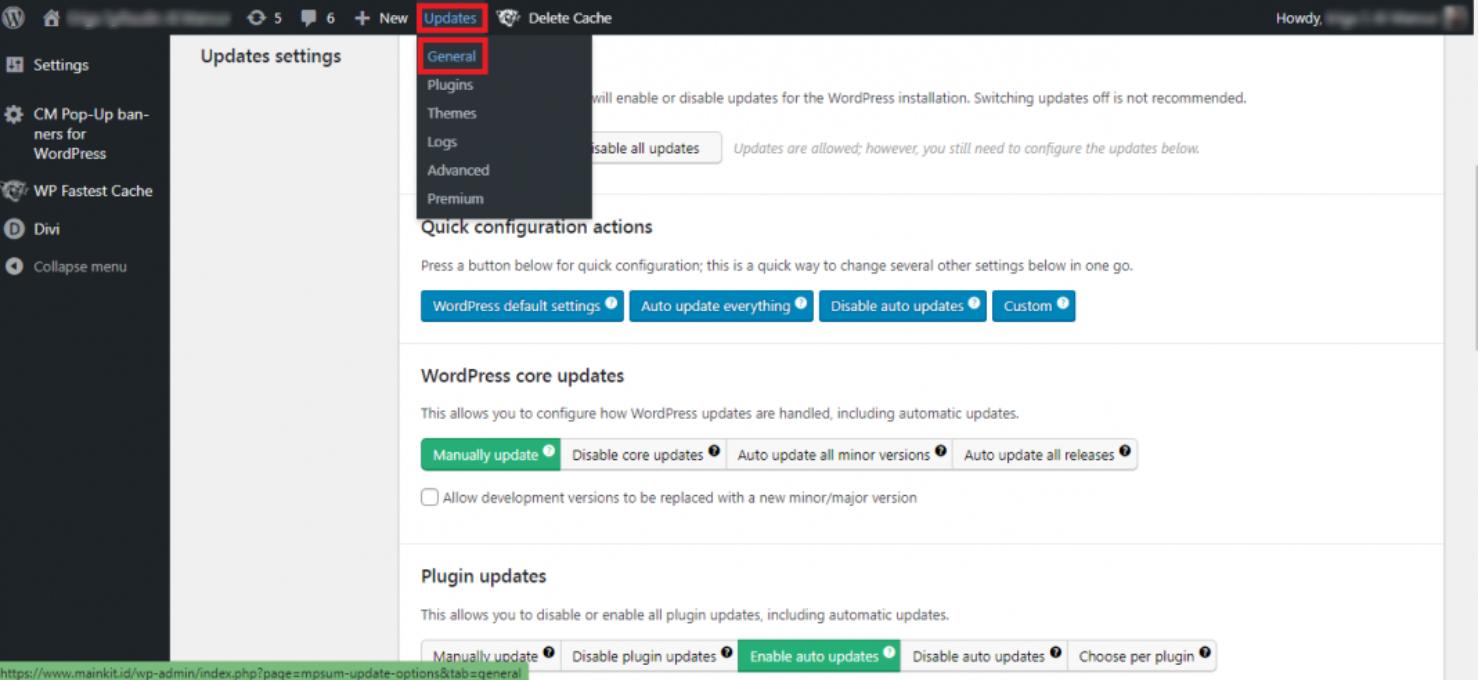Open the pending updates counter icon
This screenshot has height=680, width=1478.
257,18
